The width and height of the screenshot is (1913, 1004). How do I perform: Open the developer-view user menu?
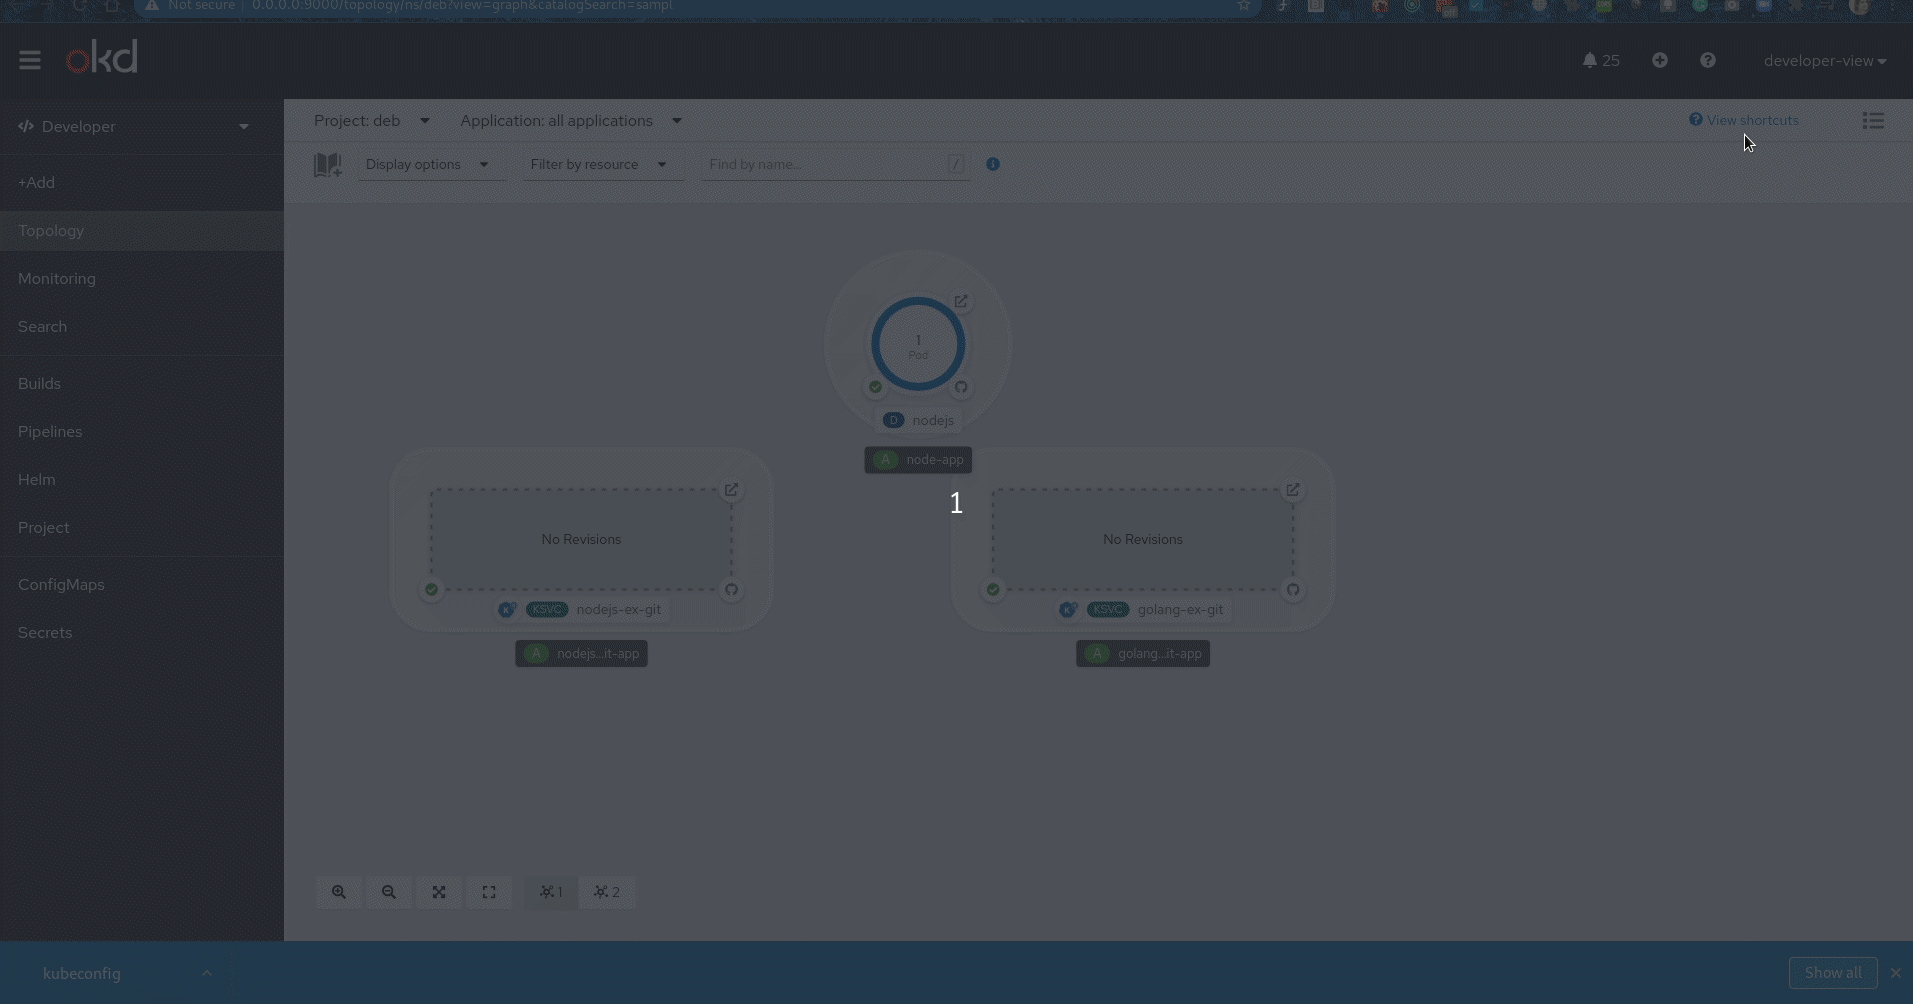click(x=1825, y=61)
